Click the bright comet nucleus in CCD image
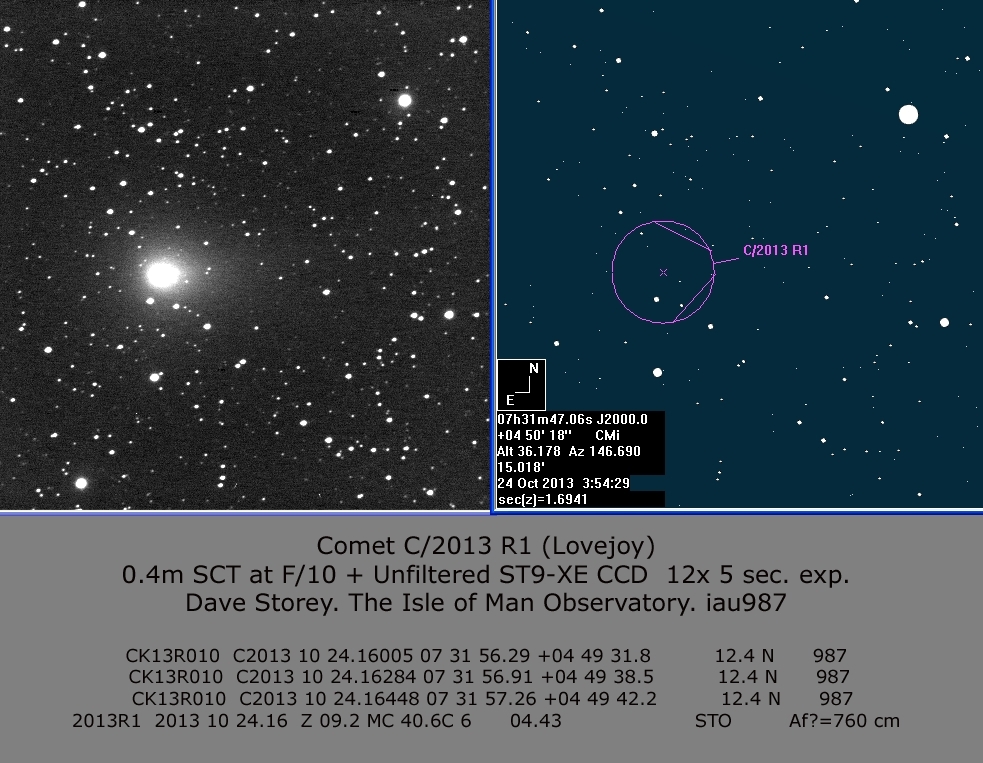This screenshot has width=983, height=763. click(163, 275)
